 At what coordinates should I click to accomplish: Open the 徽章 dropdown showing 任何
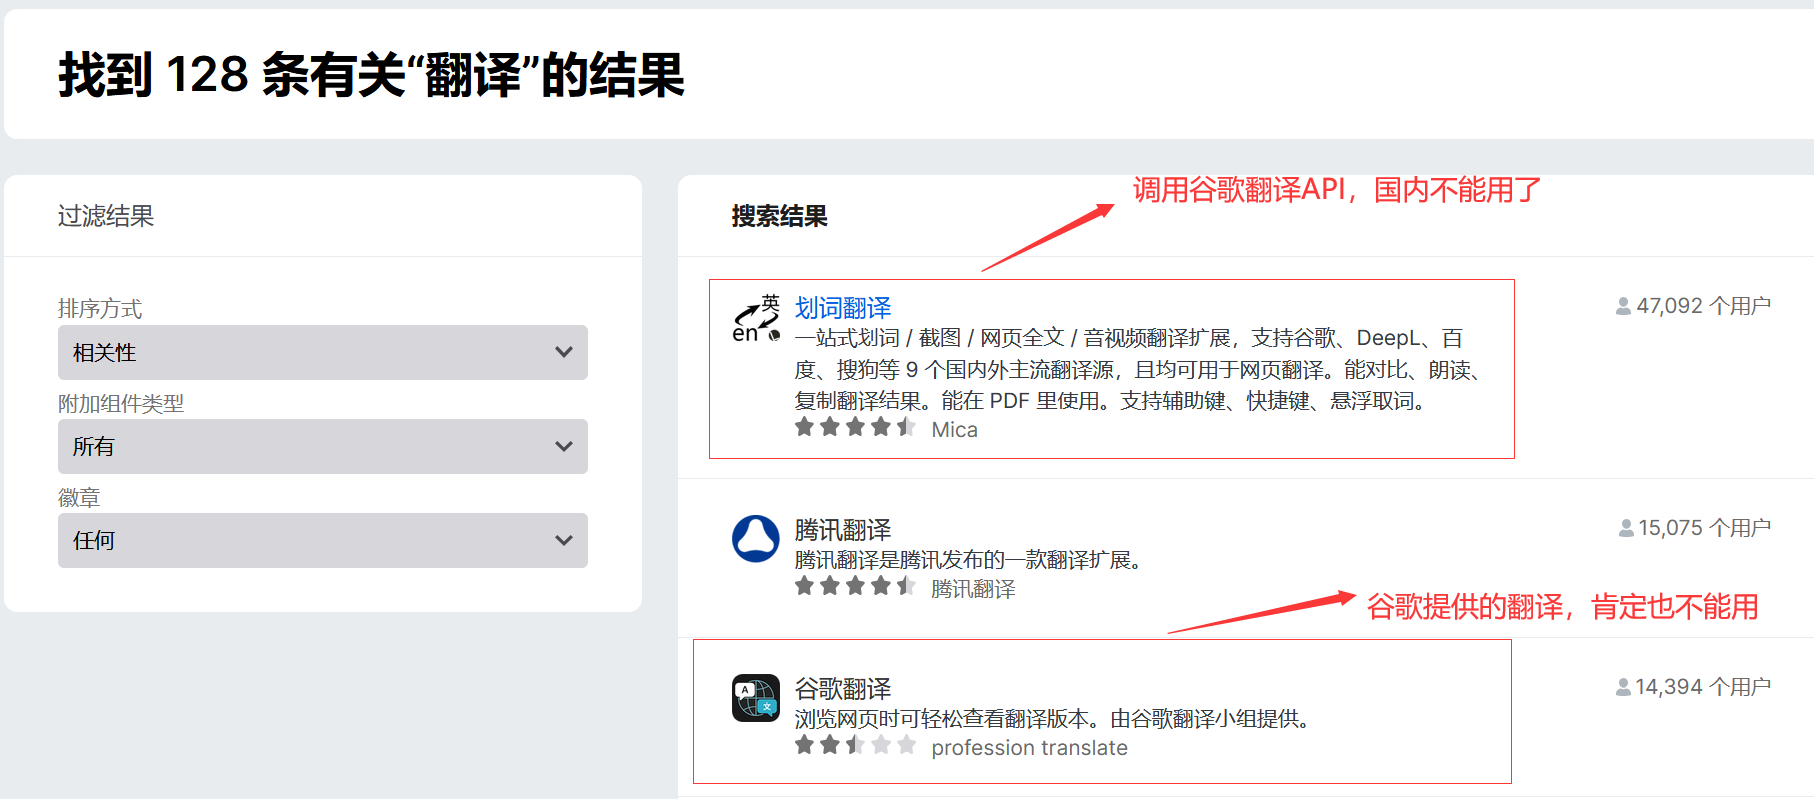(323, 540)
